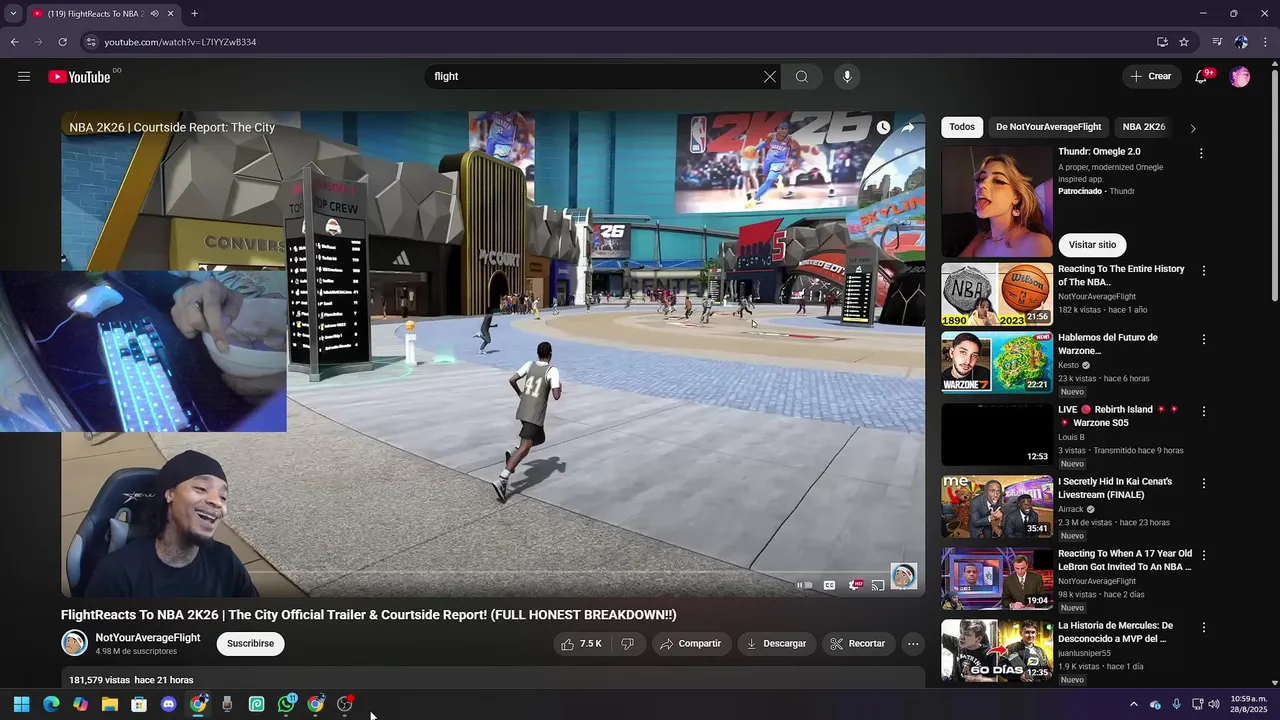Screen dimensions: 1280x720
Task: Open WhatsApp from the taskbar
Action: click(286, 704)
